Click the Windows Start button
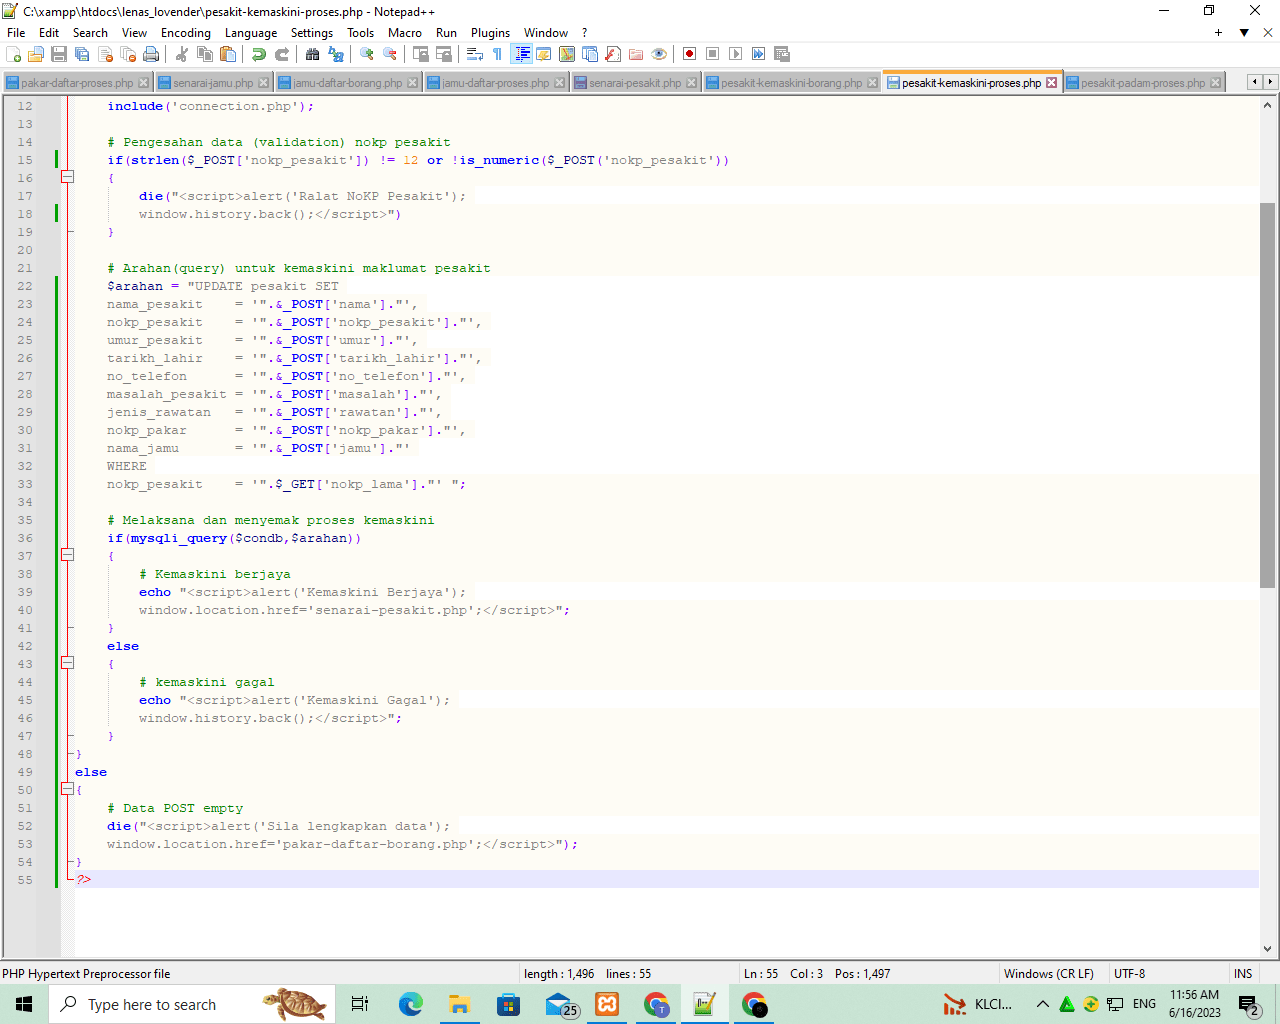Viewport: 1280px width, 1024px height. click(24, 1004)
